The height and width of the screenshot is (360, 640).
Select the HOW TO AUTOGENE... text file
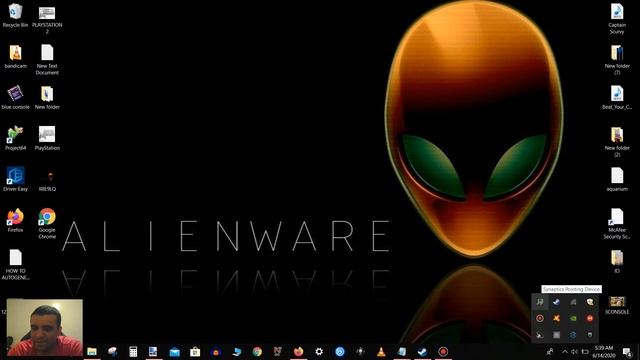15,264
